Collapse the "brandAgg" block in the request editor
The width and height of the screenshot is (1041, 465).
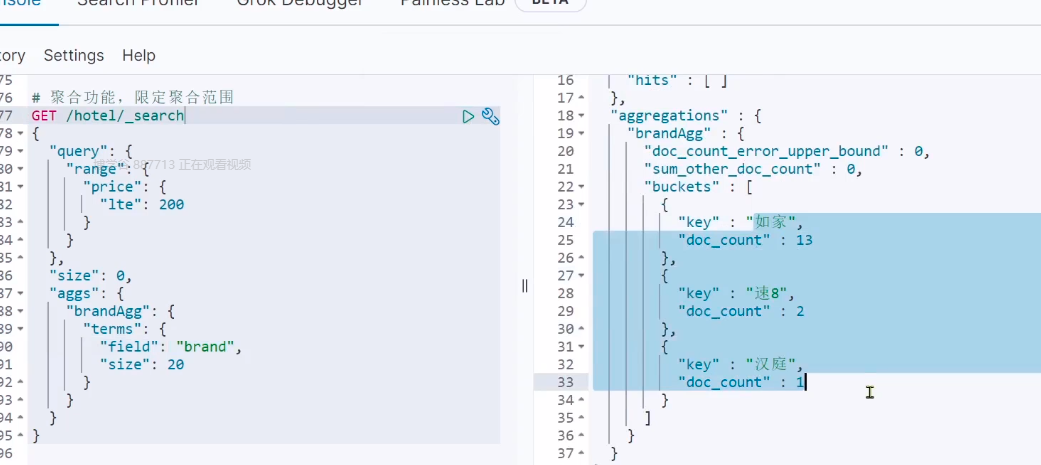tap(21, 312)
